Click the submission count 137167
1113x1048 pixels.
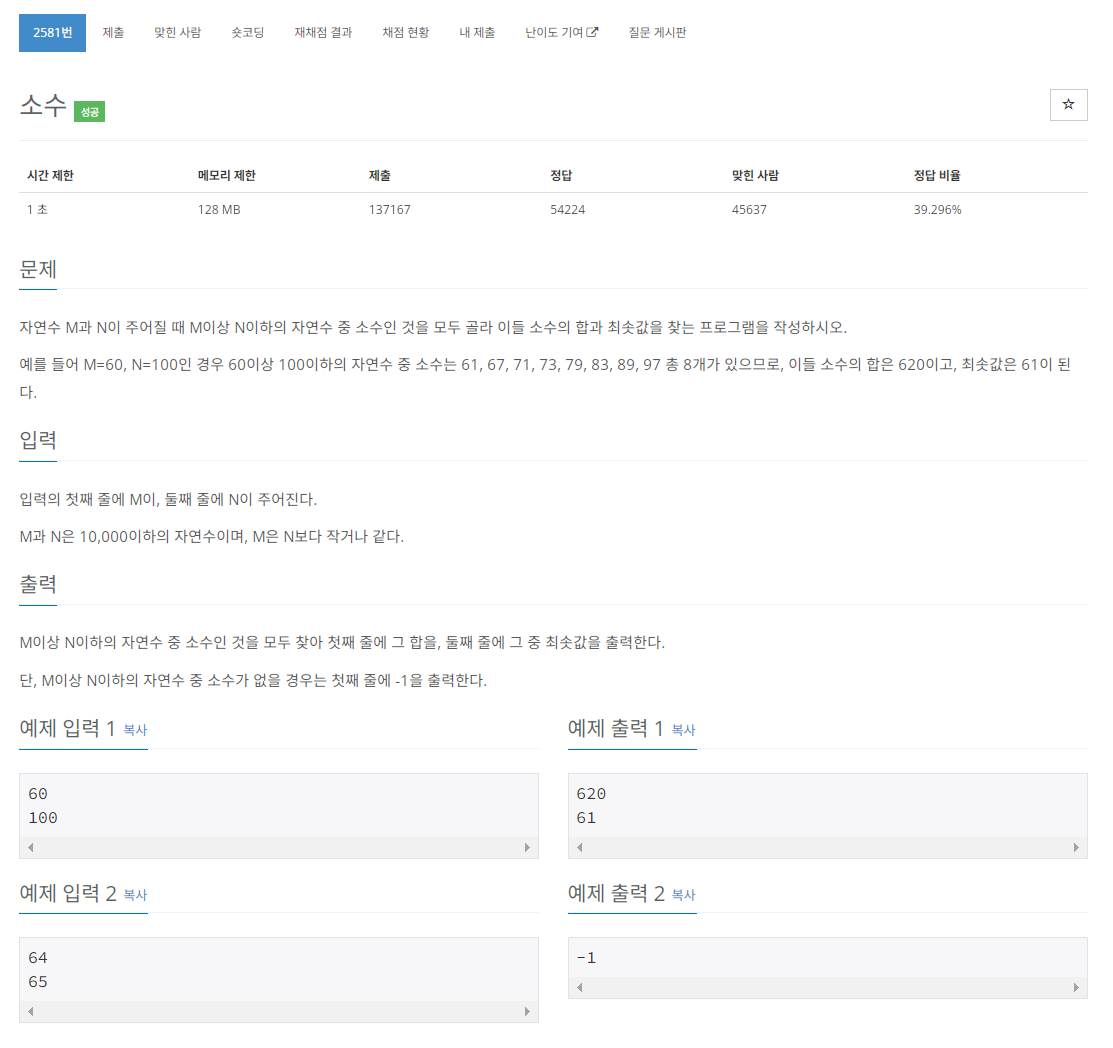pos(390,209)
